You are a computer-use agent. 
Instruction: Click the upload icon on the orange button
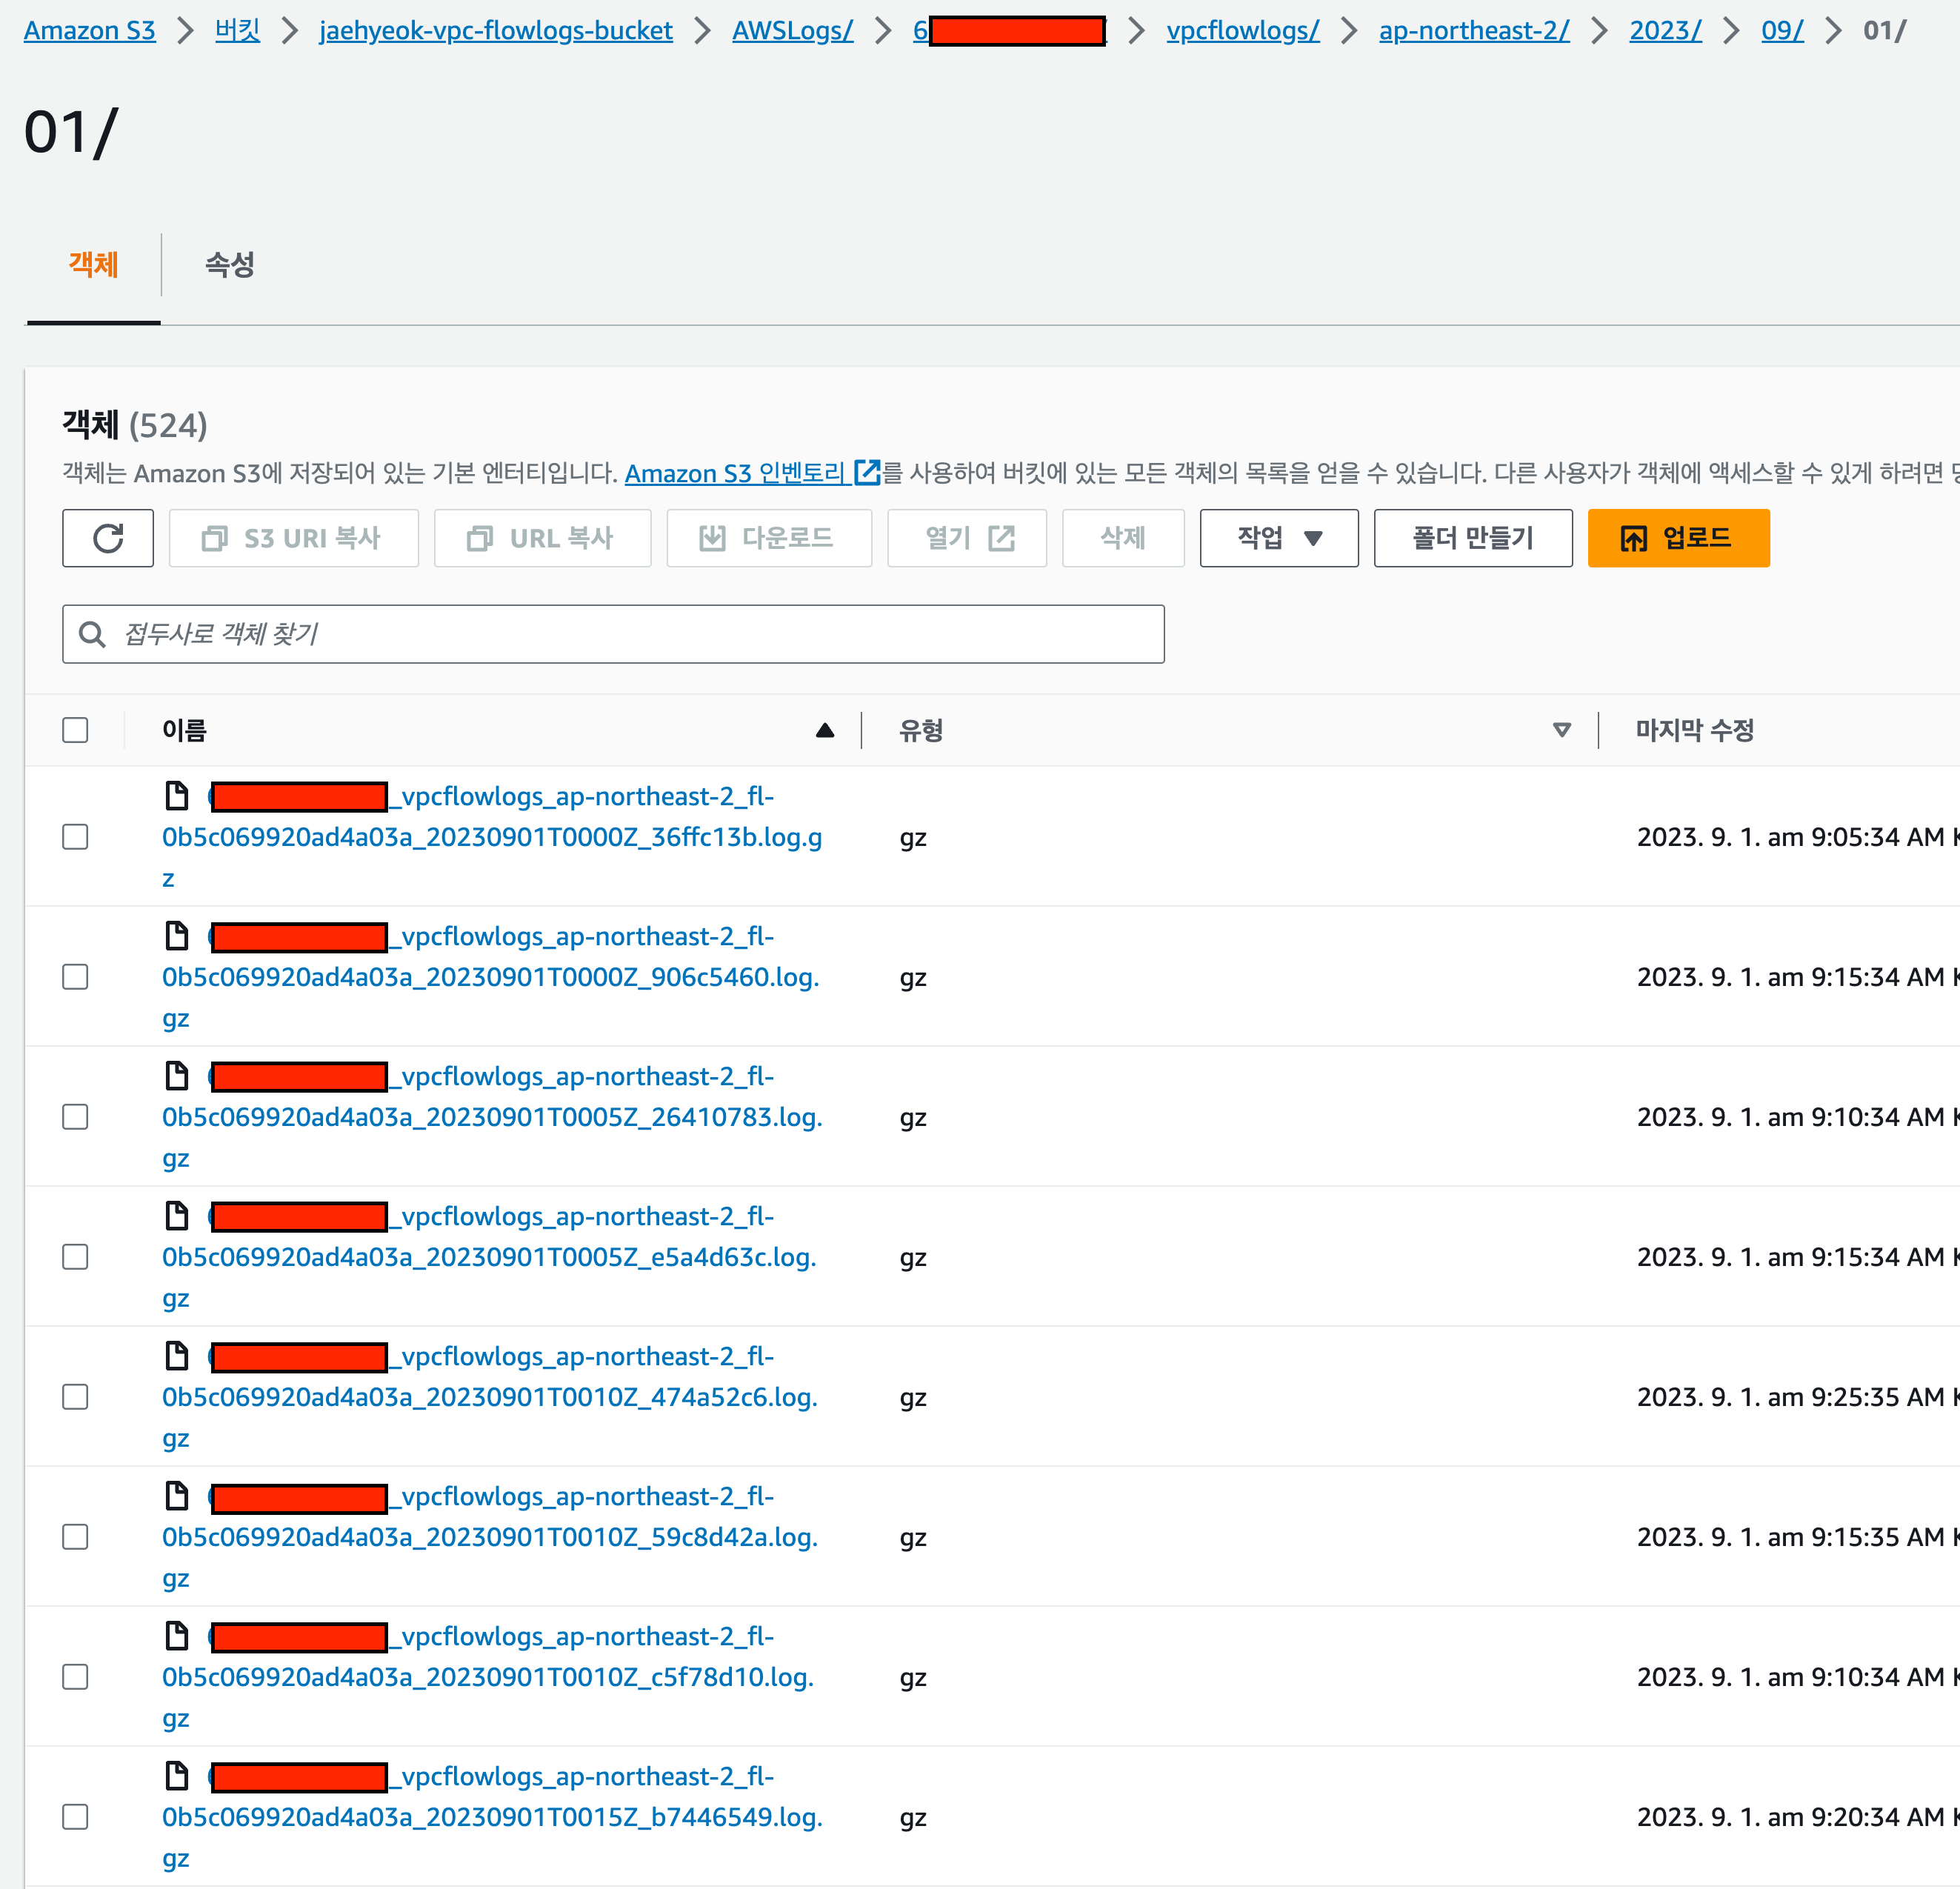coord(1633,539)
